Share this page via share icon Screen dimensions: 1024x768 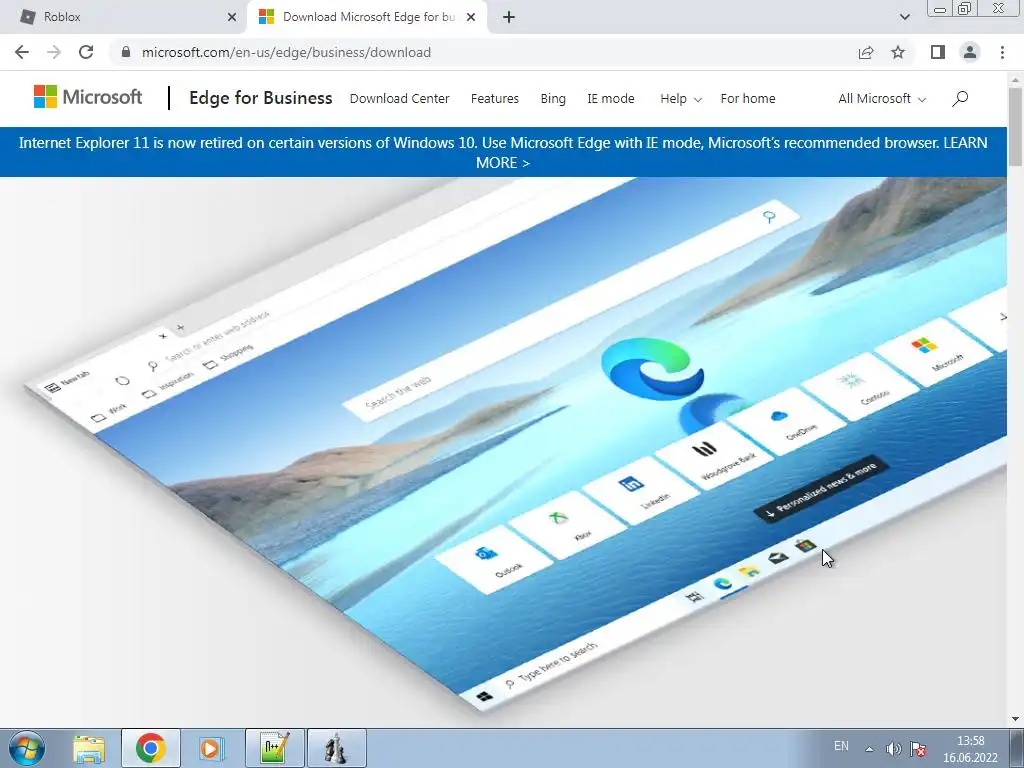pyautogui.click(x=866, y=52)
